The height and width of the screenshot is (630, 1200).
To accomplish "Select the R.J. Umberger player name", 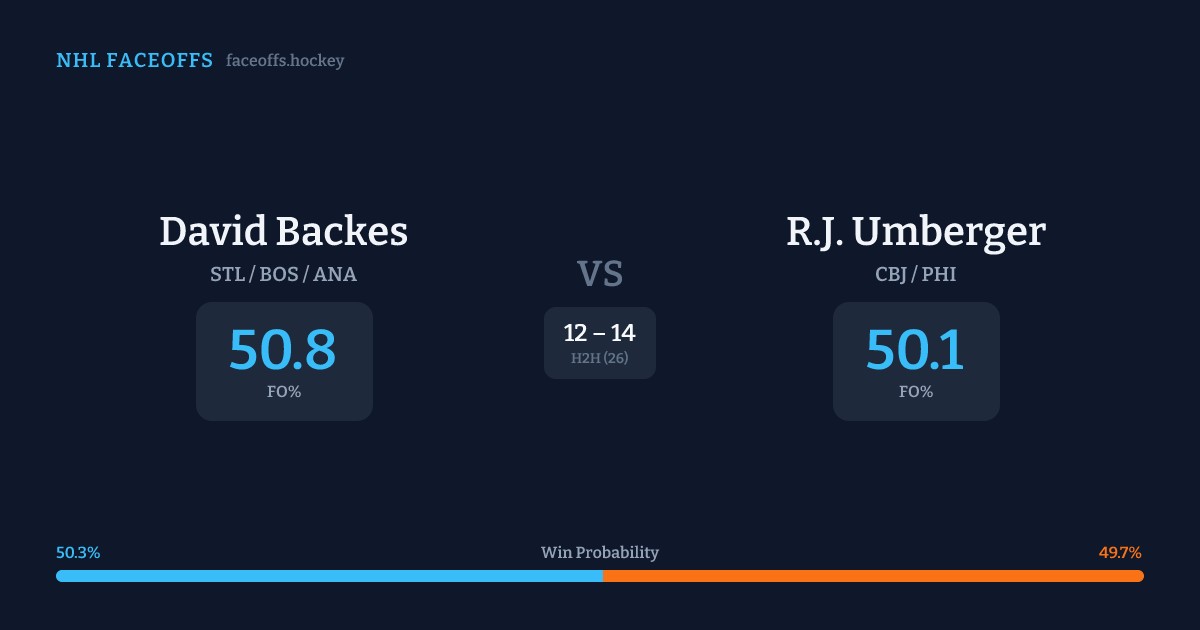I will click(x=916, y=232).
